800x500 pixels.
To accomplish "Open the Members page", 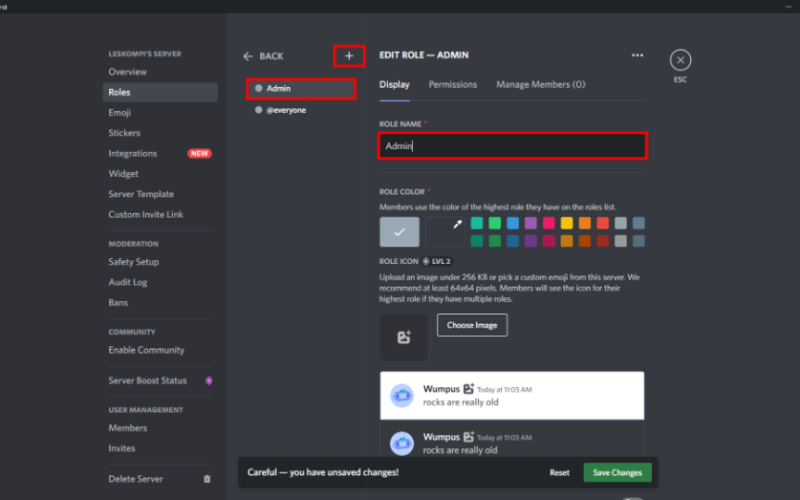I will (160, 428).
